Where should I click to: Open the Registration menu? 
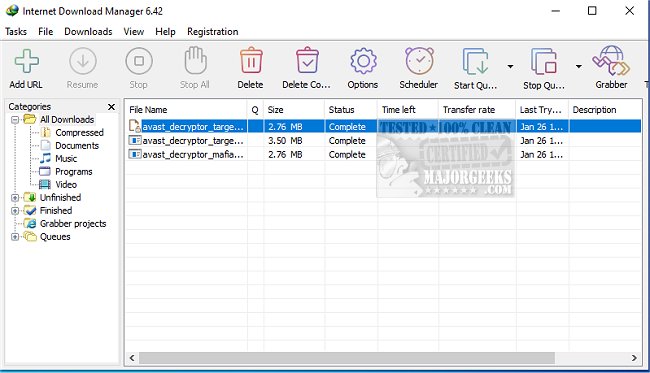pos(213,31)
